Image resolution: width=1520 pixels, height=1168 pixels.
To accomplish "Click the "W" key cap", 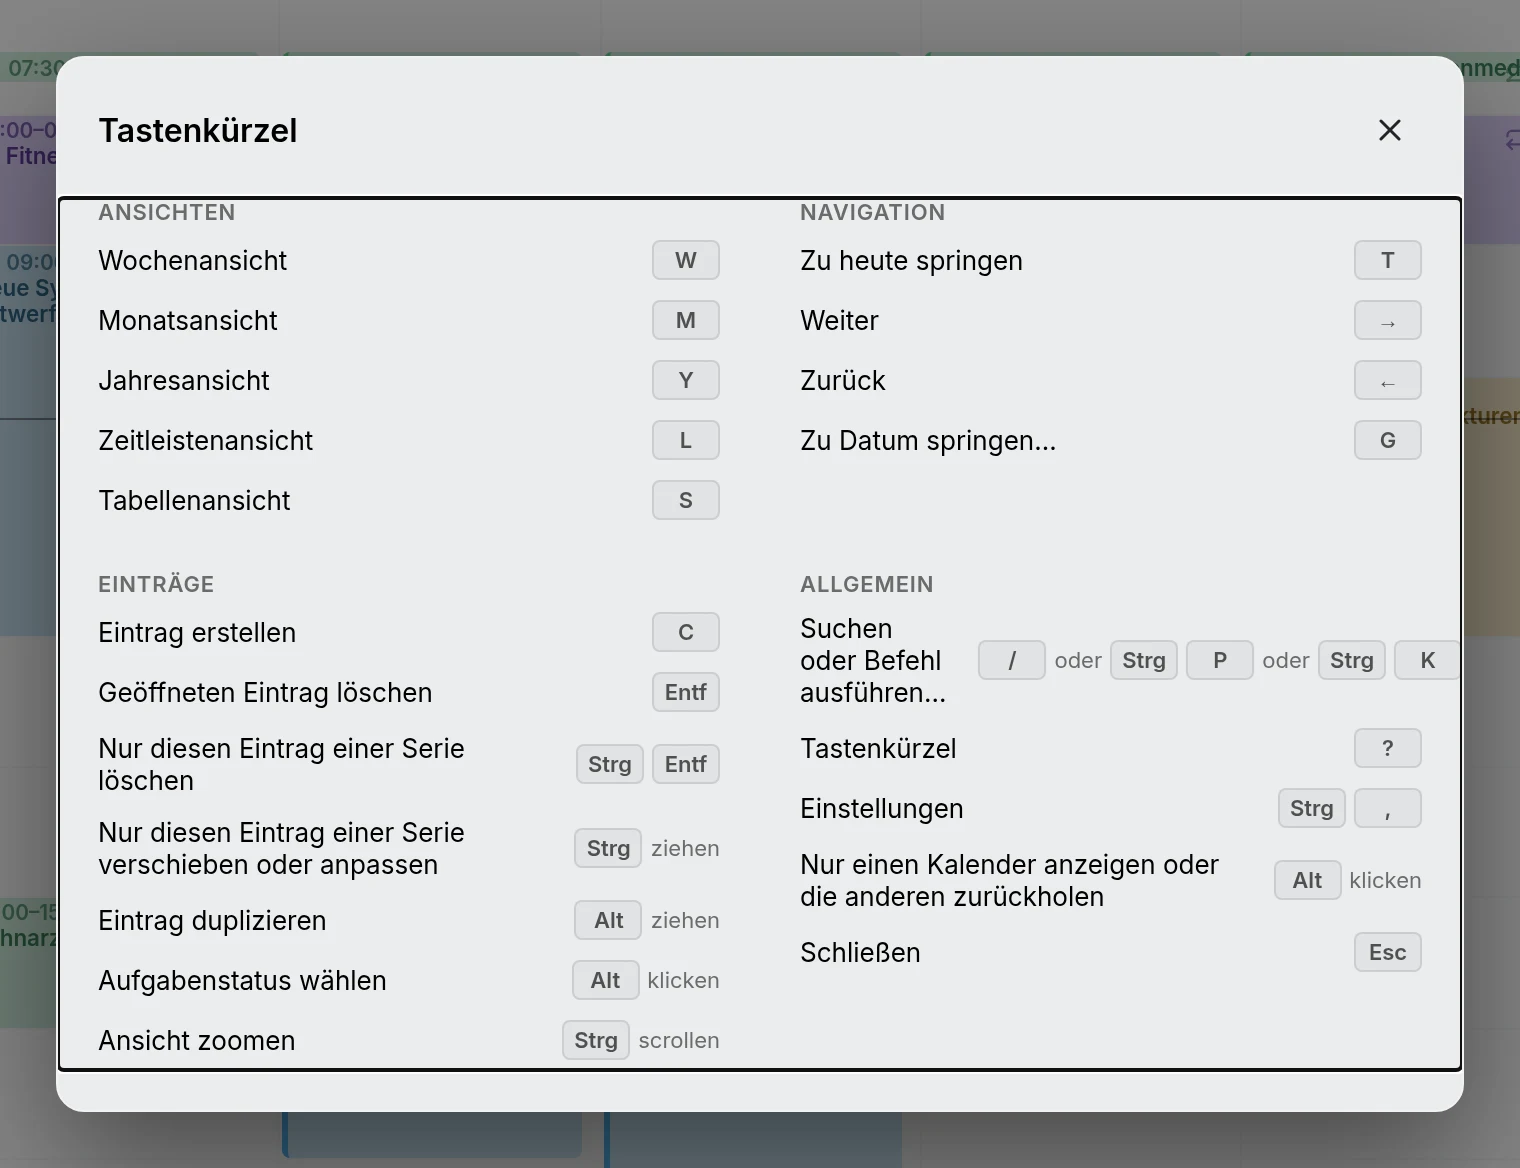I will (x=686, y=260).
